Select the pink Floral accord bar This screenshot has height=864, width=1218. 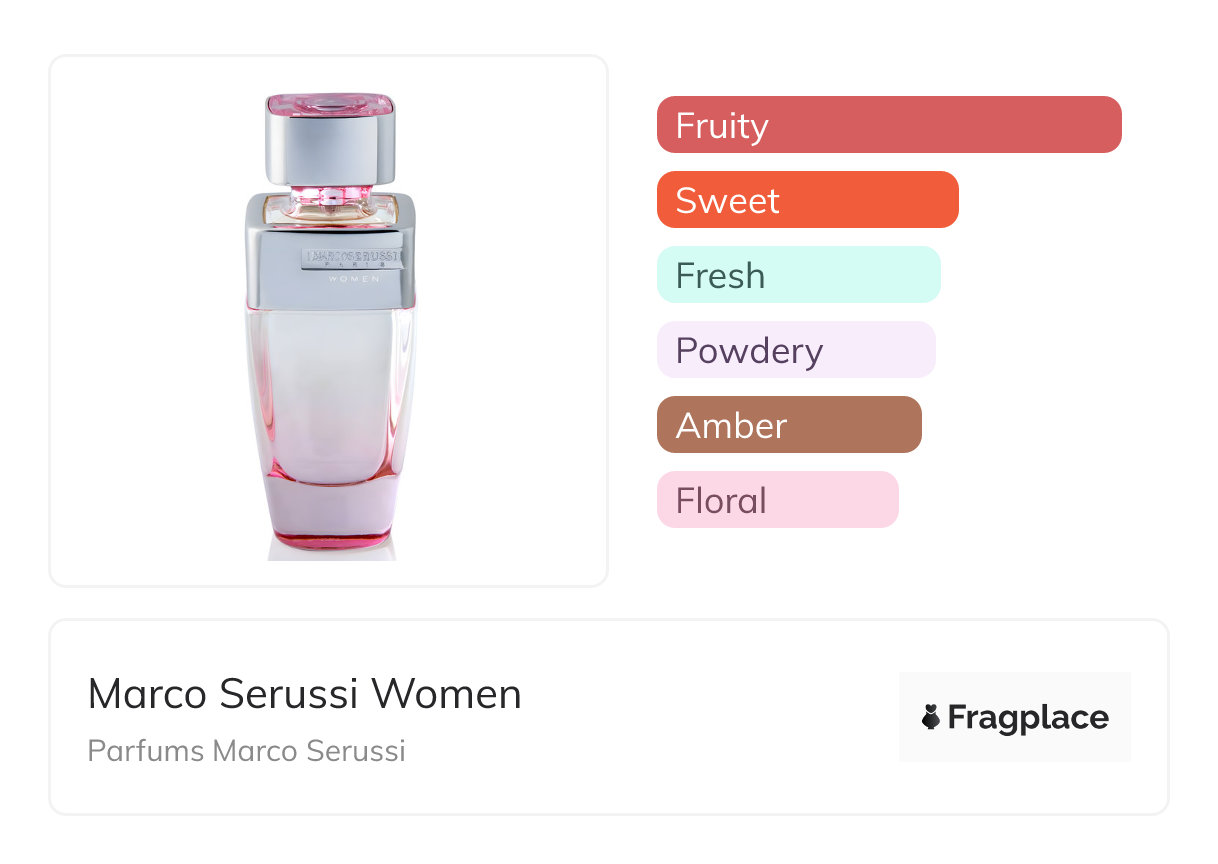coord(777,500)
